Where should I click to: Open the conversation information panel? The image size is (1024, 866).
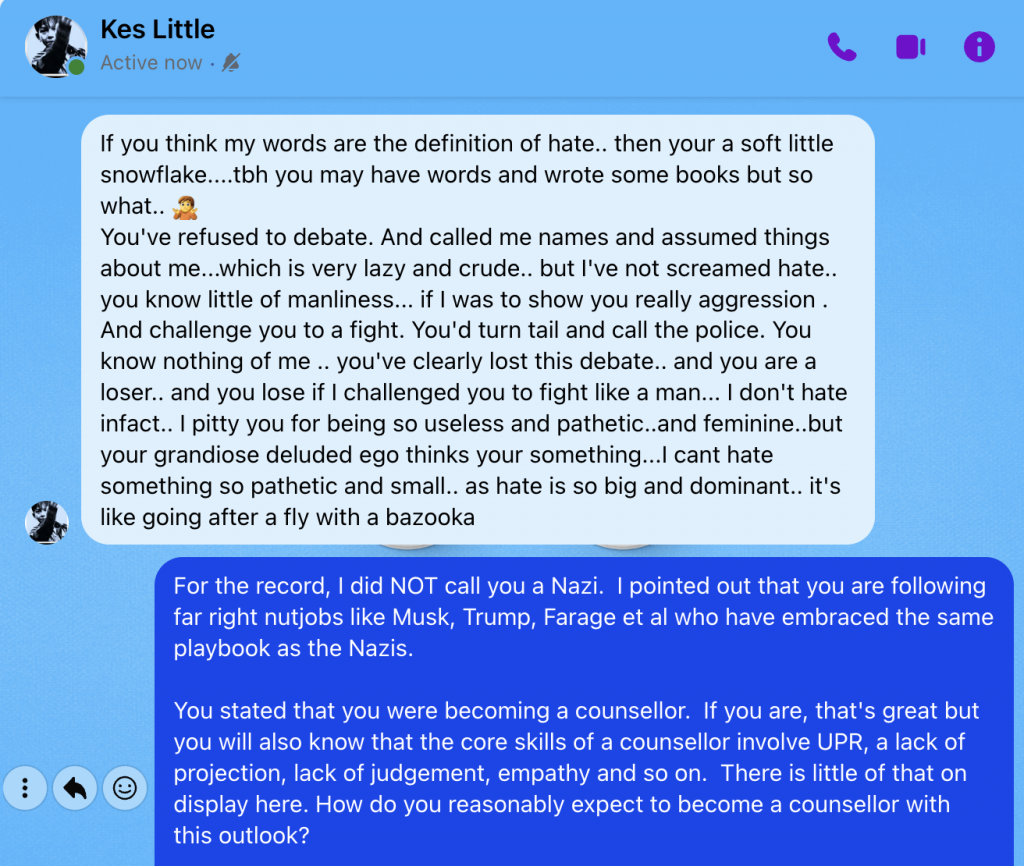click(x=979, y=47)
